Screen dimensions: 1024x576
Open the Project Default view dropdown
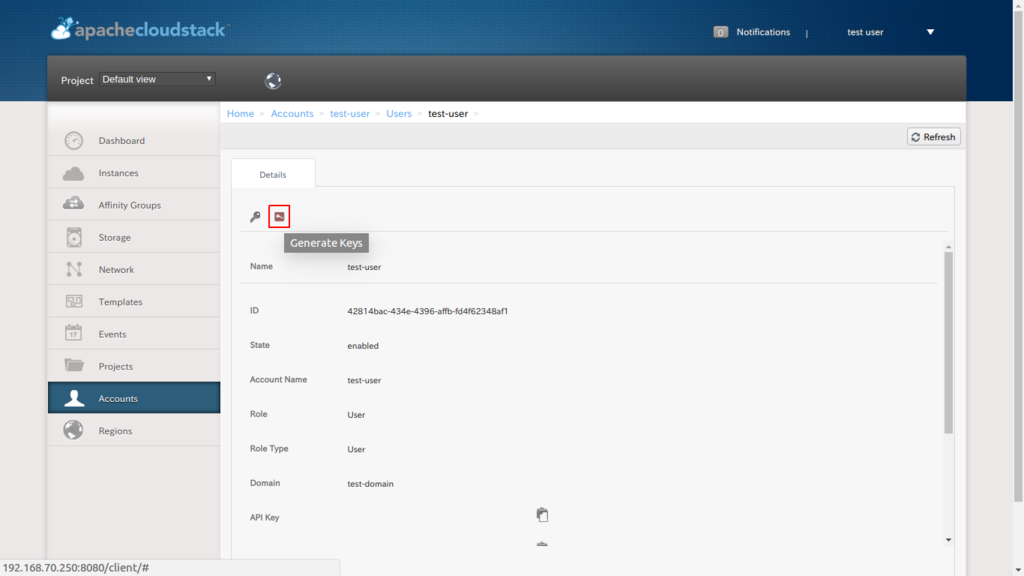click(157, 79)
